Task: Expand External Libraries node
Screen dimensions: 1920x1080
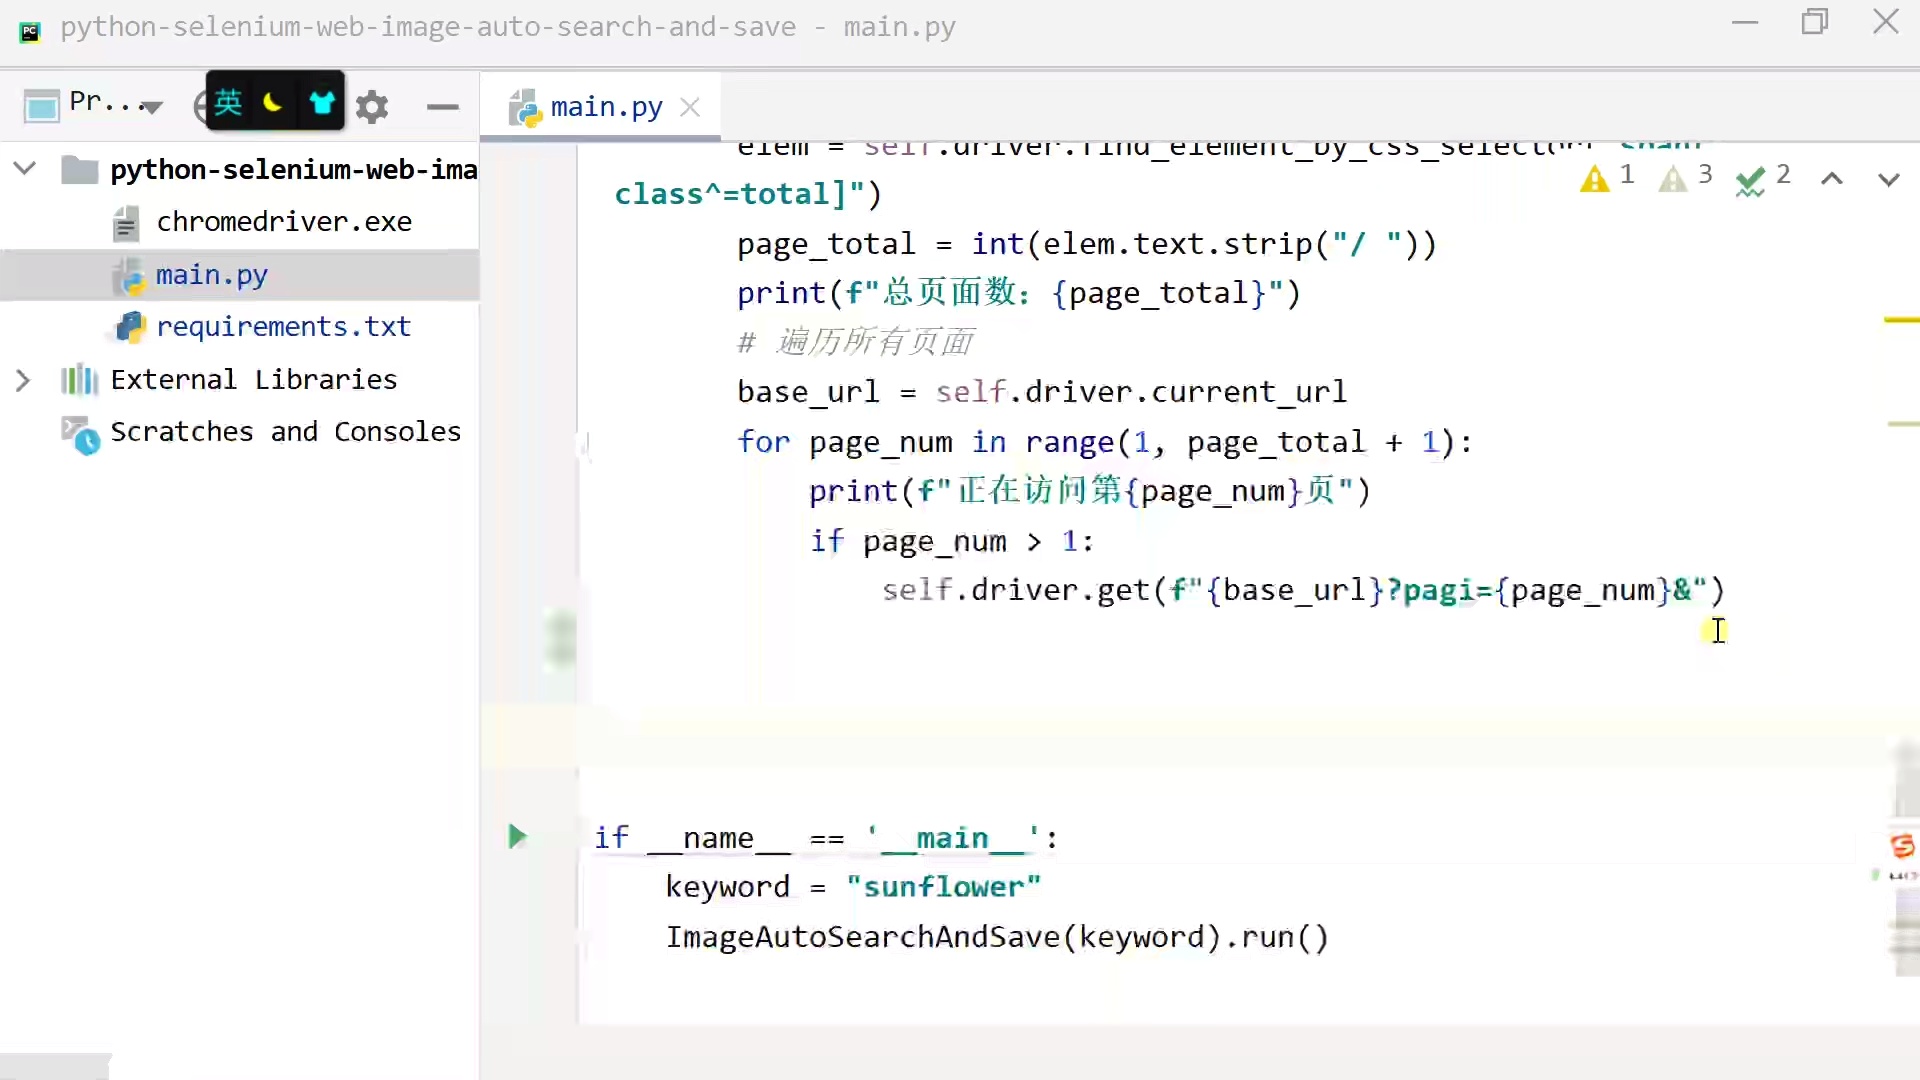Action: (x=22, y=380)
